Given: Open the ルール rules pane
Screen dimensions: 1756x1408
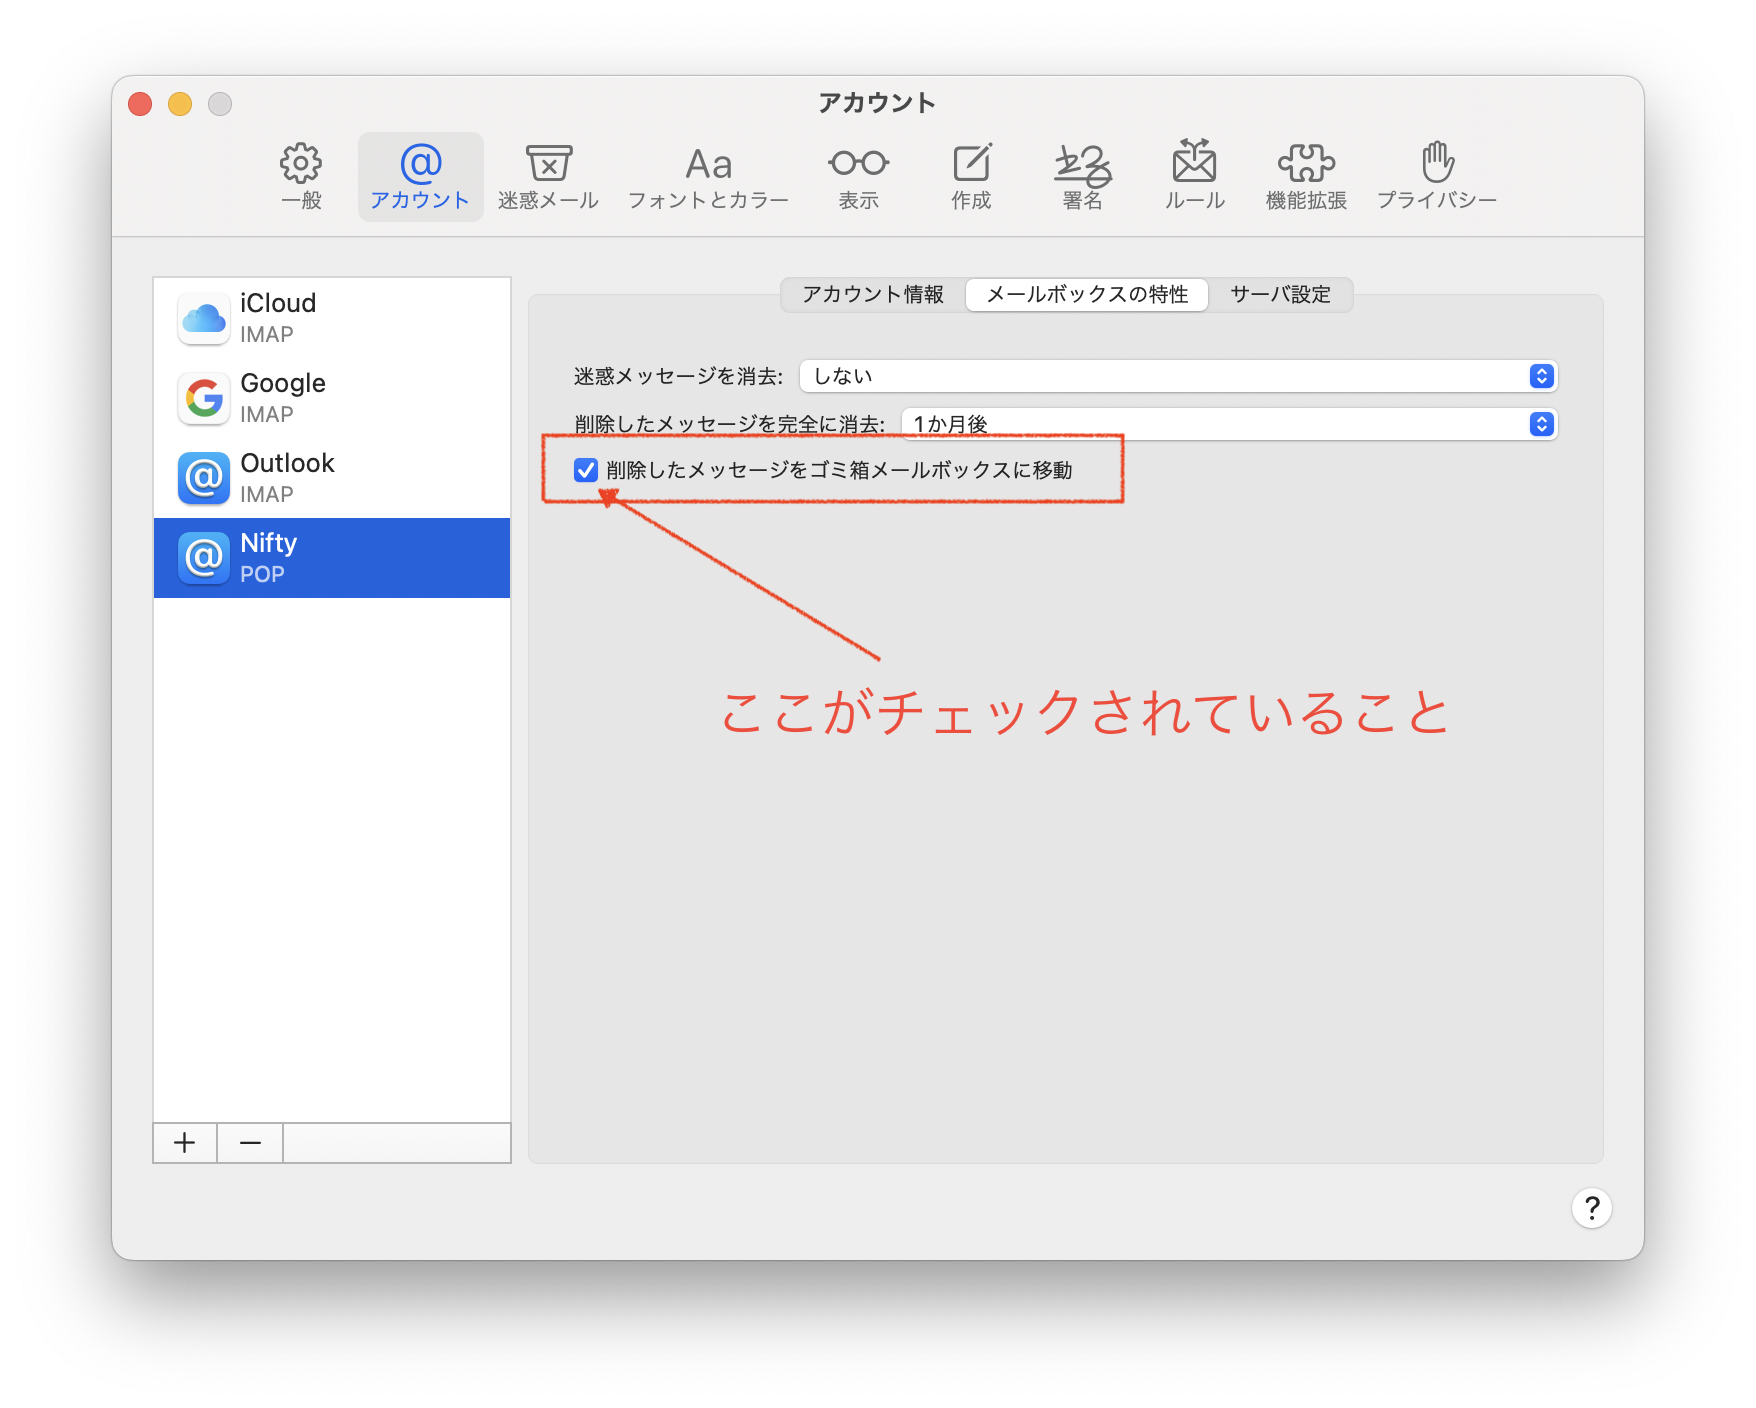Looking at the screenshot, I should tap(1194, 176).
